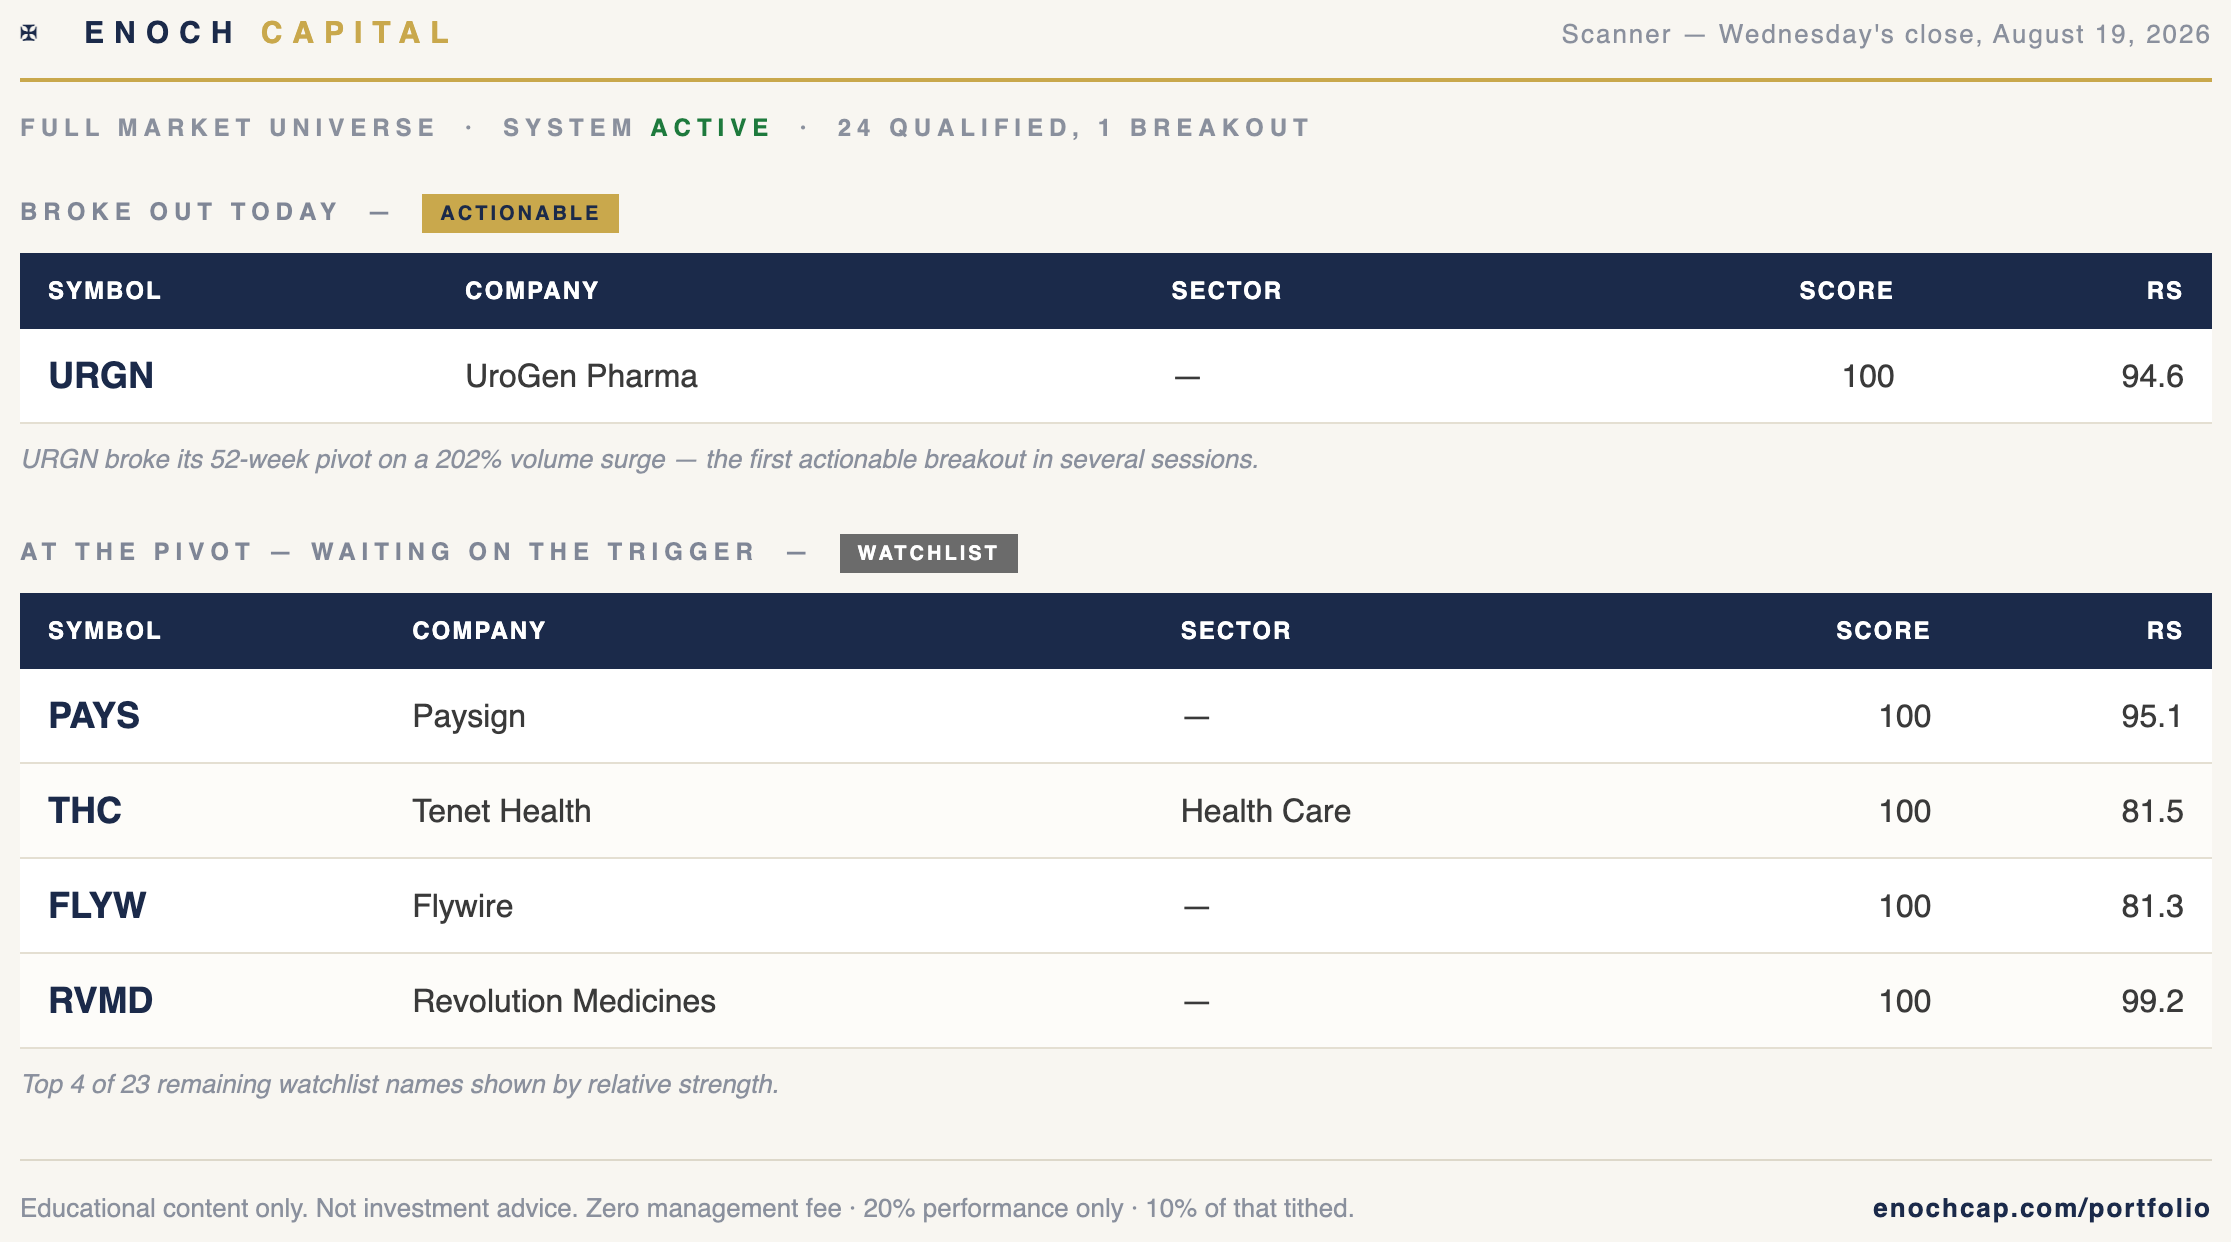This screenshot has height=1242, width=2231.
Task: Click the Top 4 of 23 watchlist note
Action: point(400,1084)
